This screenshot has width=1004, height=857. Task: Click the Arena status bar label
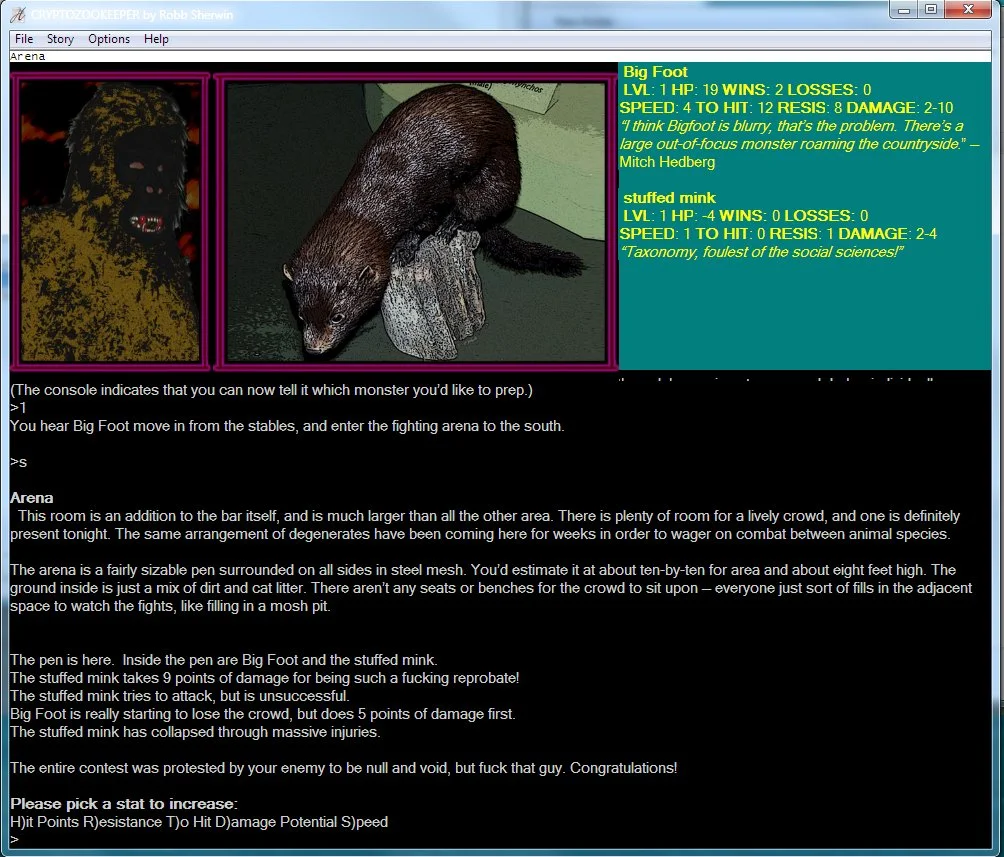27,56
